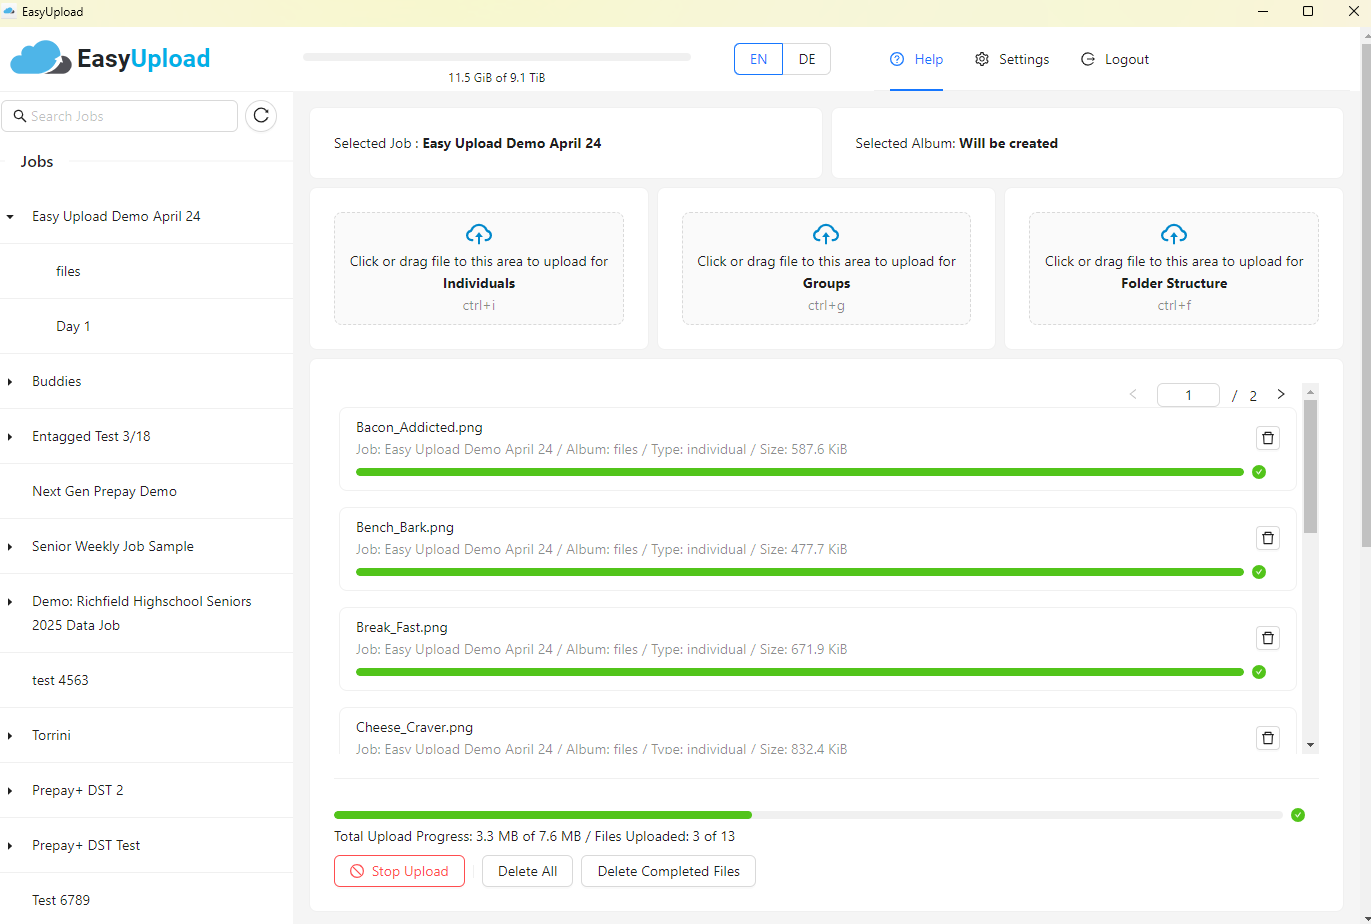1371x924 pixels.
Task: Click Delete Completed Files button
Action: pyautogui.click(x=668, y=871)
